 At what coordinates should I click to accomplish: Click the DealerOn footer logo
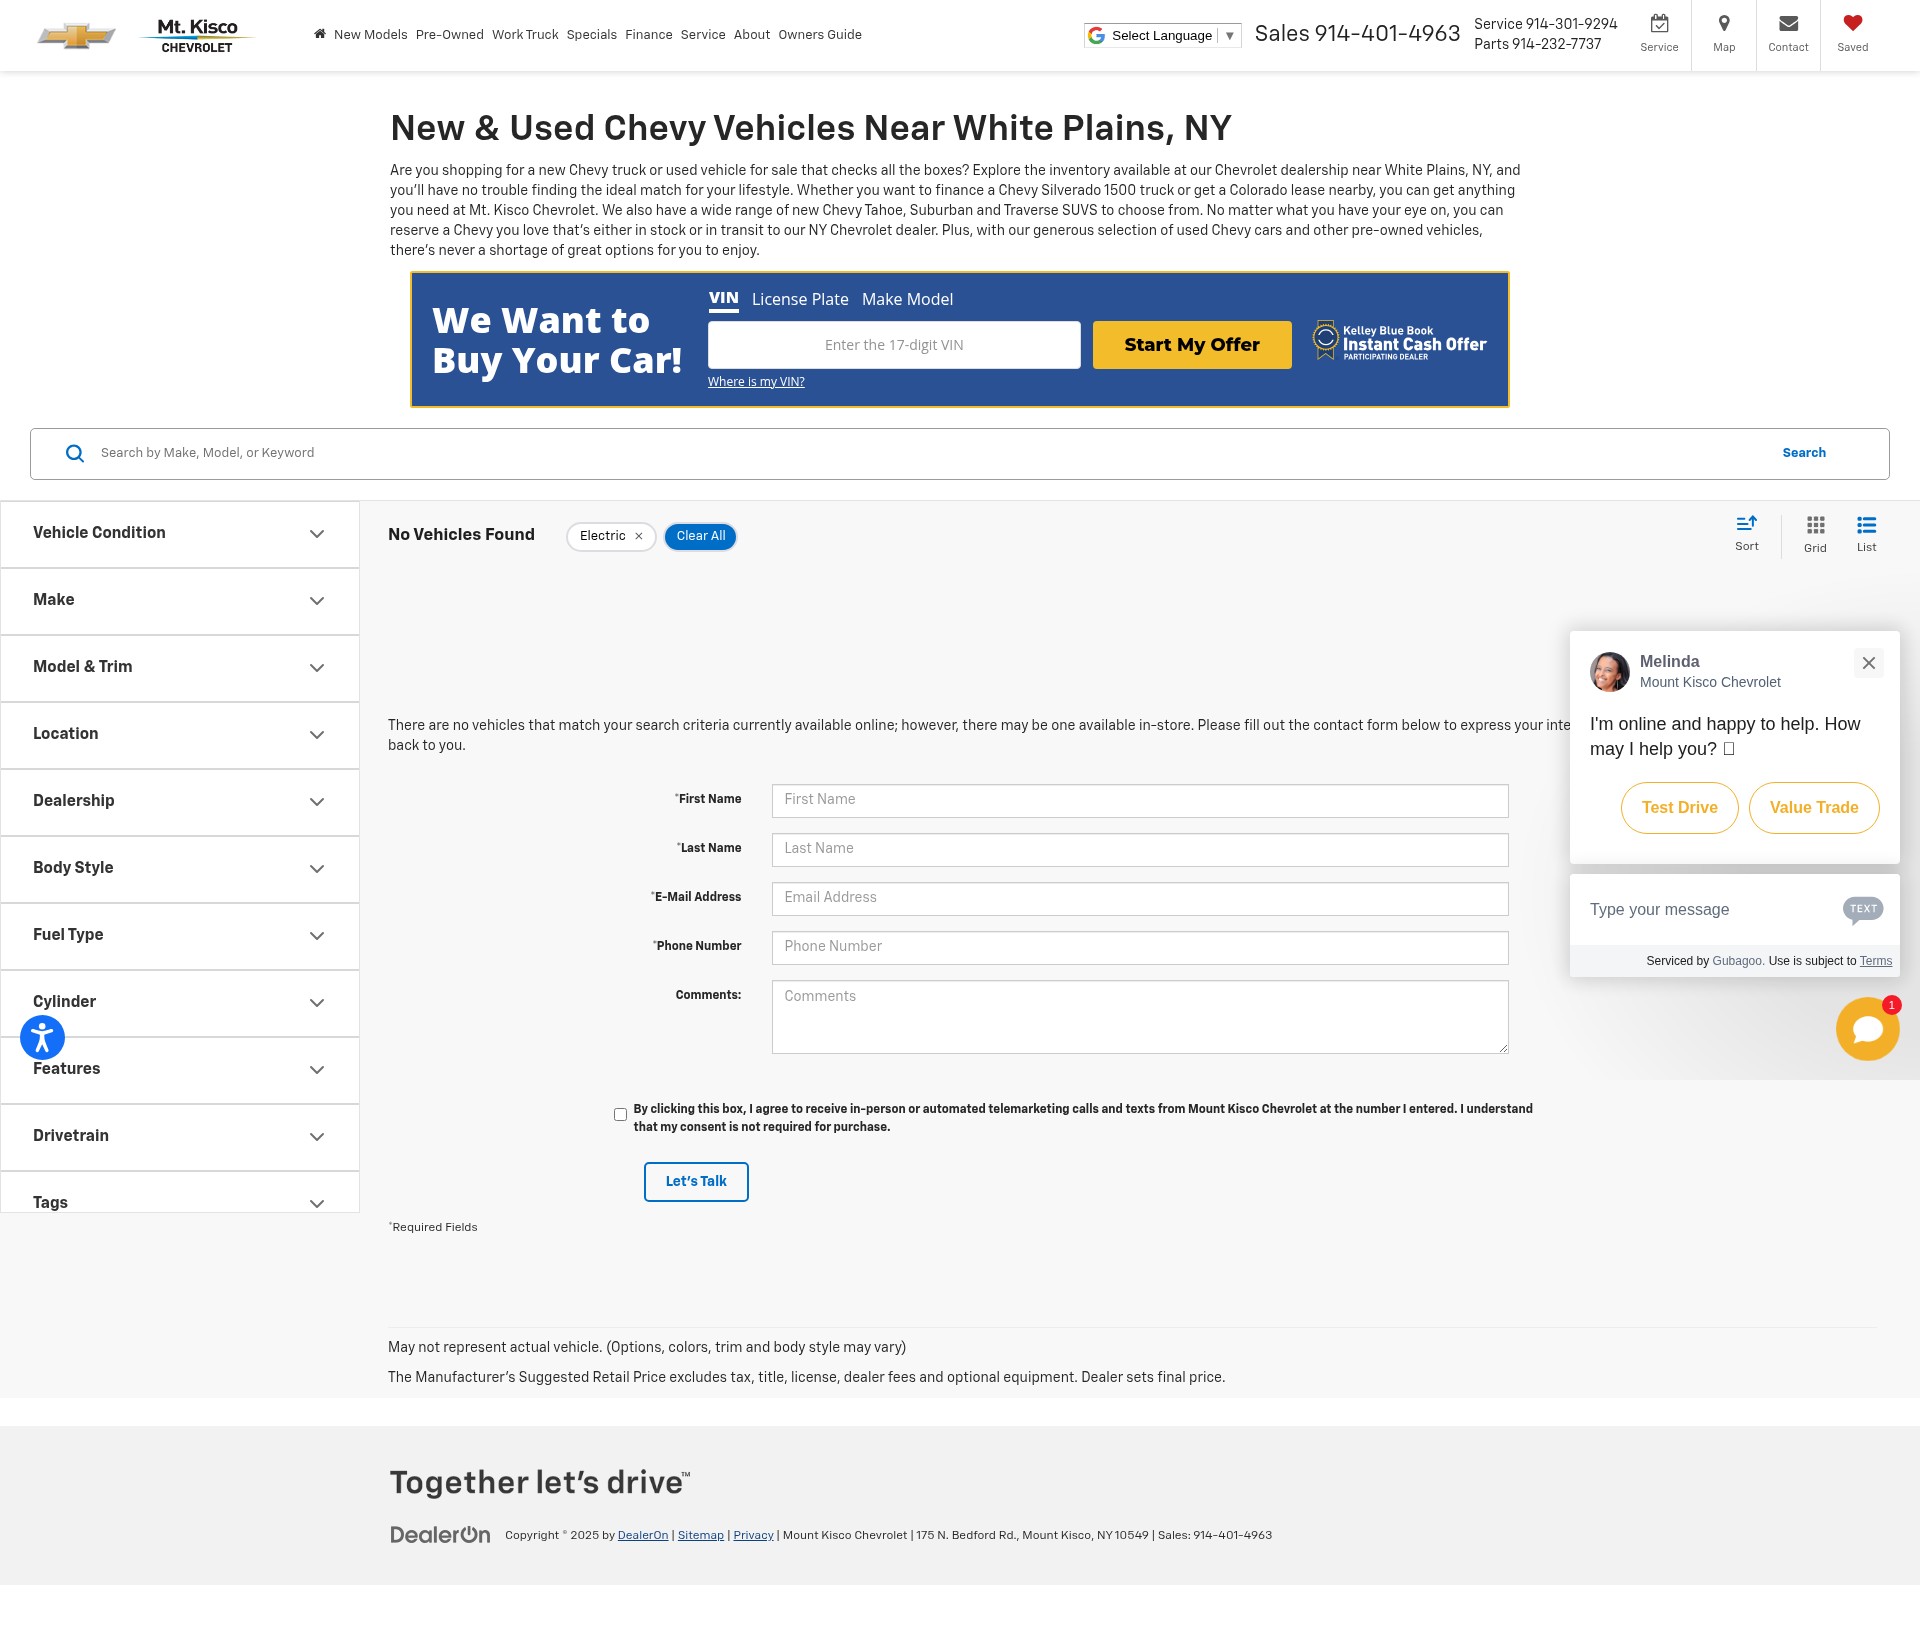440,1535
